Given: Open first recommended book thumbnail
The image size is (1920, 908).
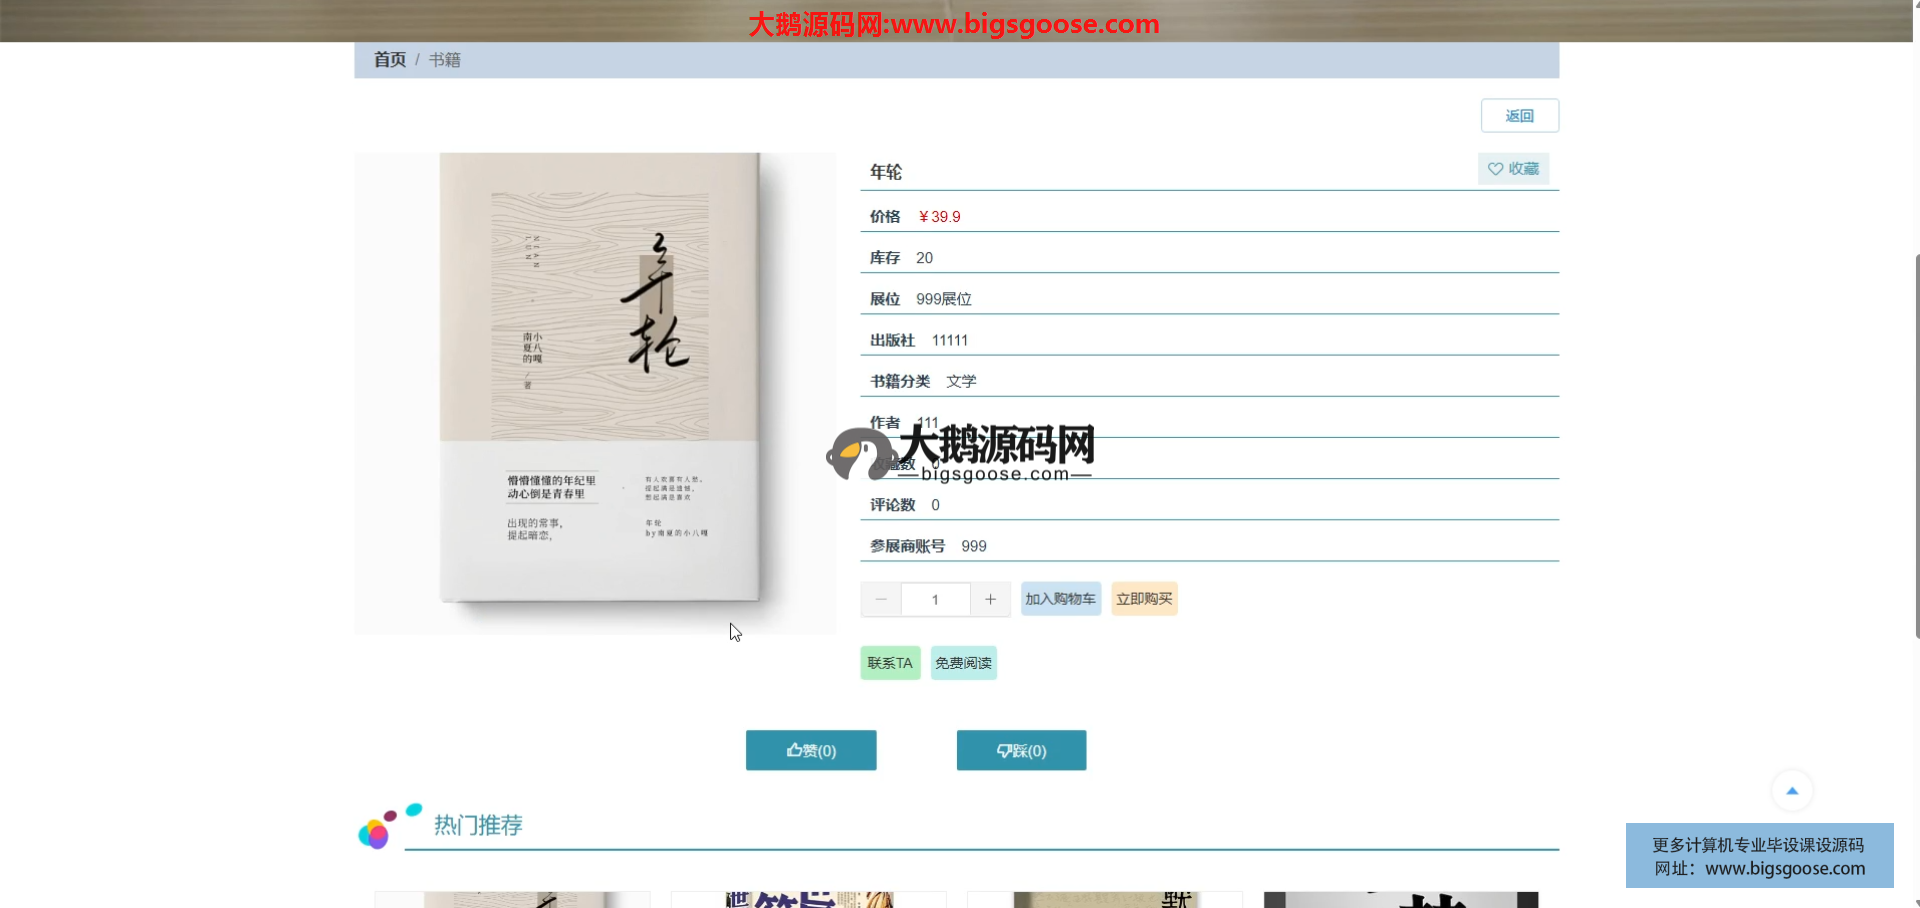Looking at the screenshot, I should (x=512, y=899).
